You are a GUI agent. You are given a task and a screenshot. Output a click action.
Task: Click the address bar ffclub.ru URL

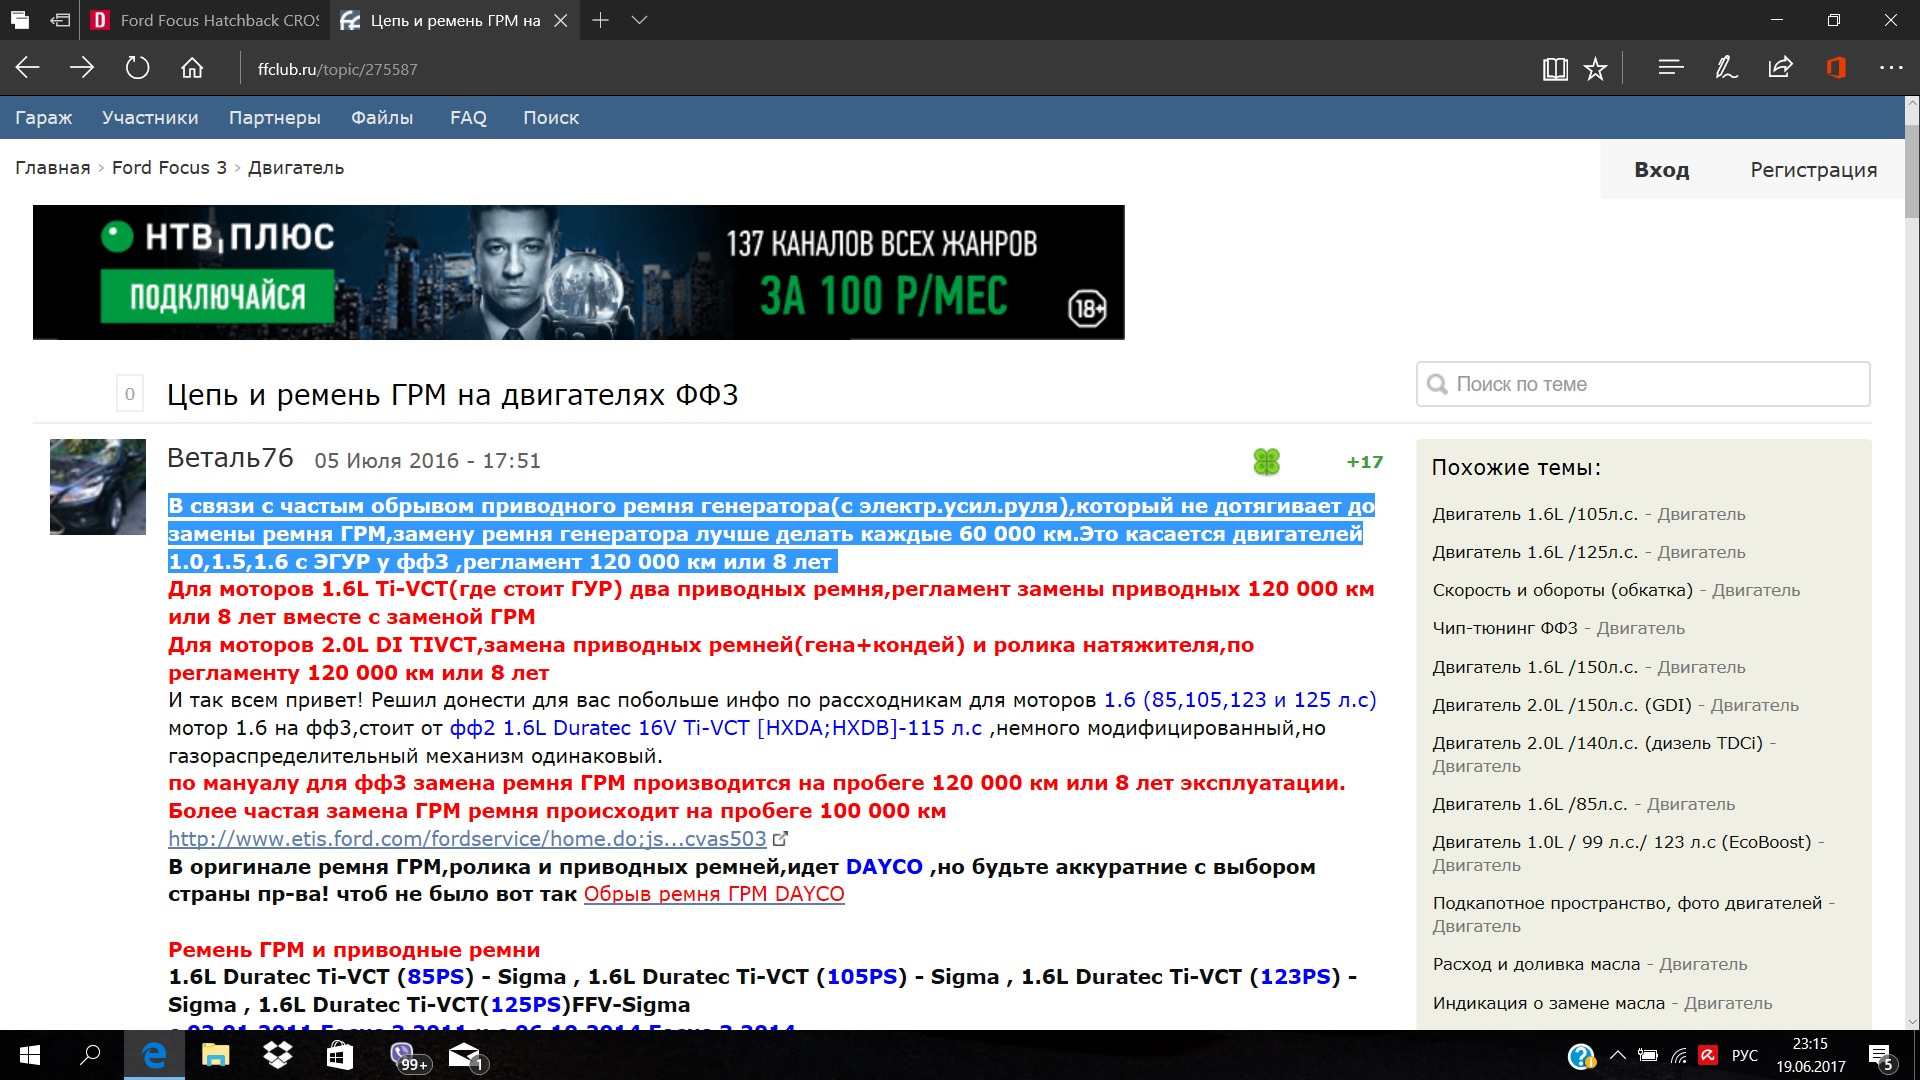337,69
